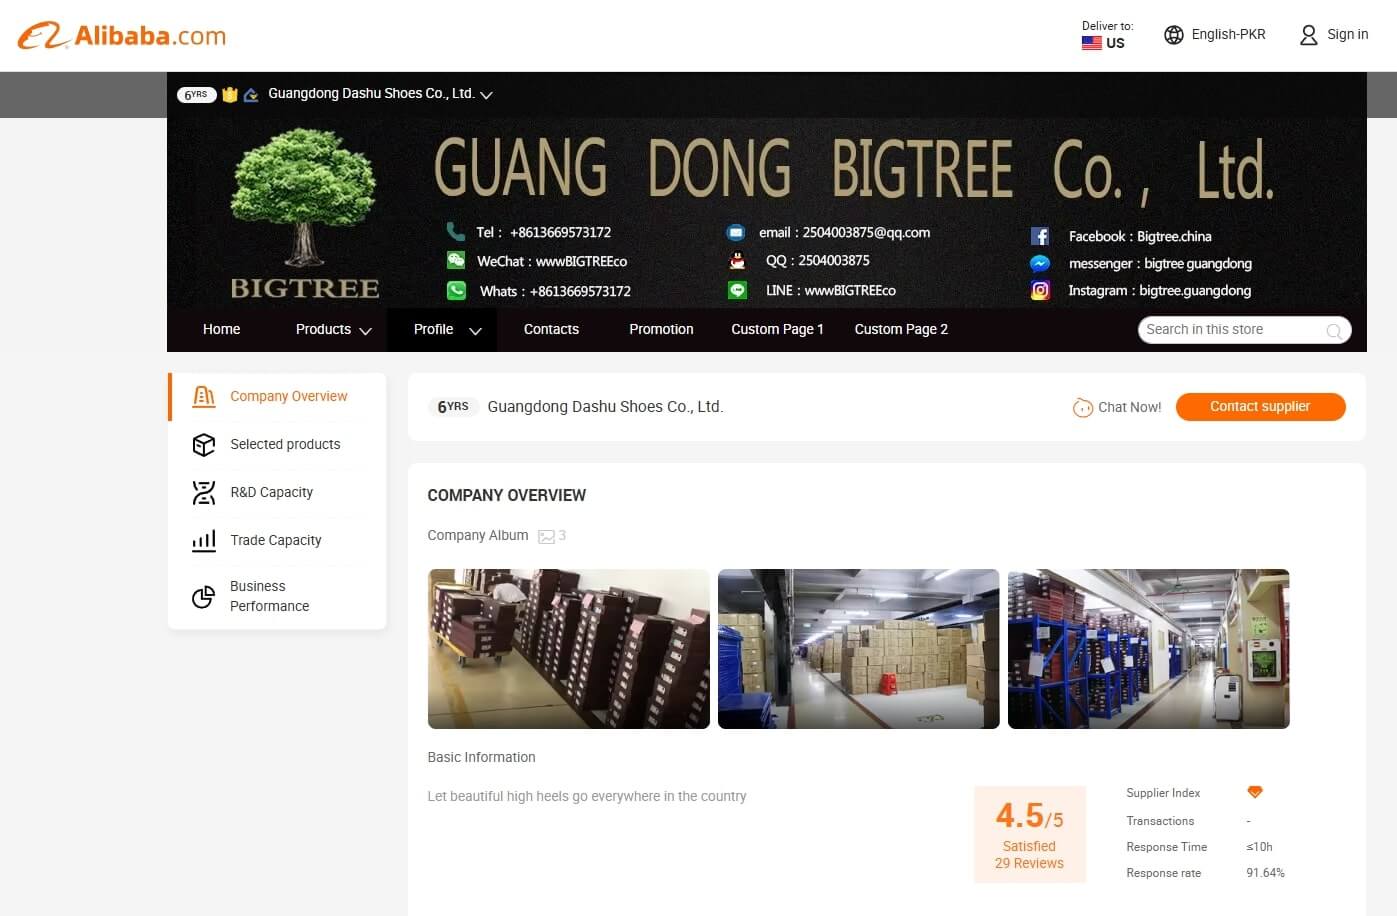
Task: Click the Chat Now! link
Action: click(x=1129, y=407)
